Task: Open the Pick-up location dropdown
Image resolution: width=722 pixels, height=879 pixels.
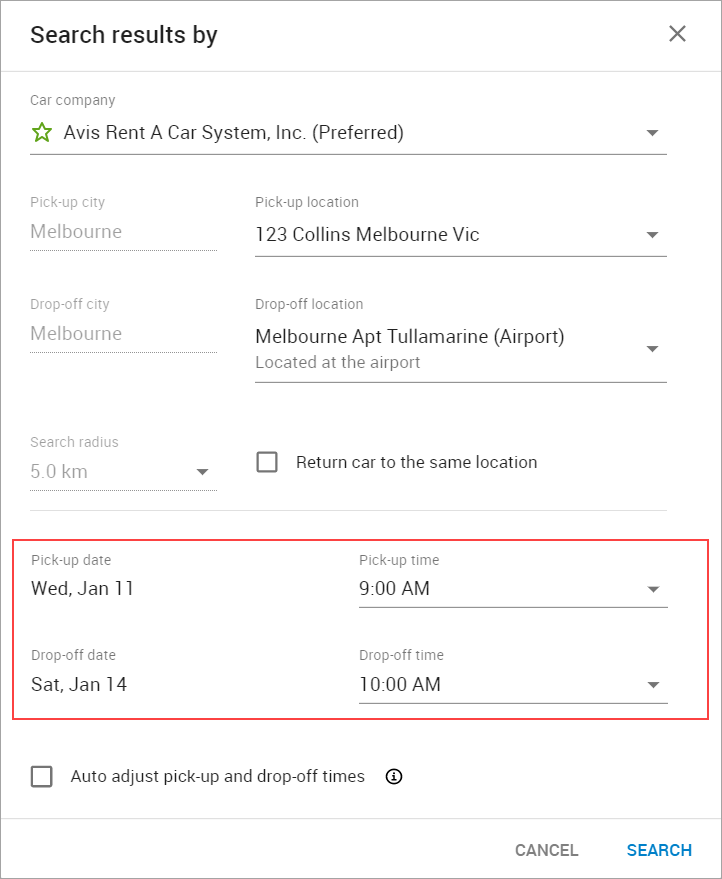Action: (460, 235)
